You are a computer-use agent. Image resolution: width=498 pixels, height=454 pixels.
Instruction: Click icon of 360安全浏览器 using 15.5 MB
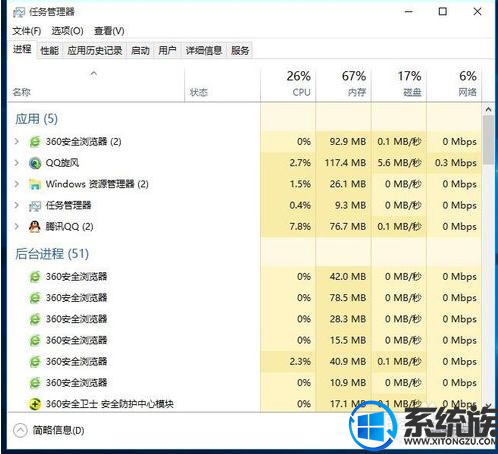point(35,341)
